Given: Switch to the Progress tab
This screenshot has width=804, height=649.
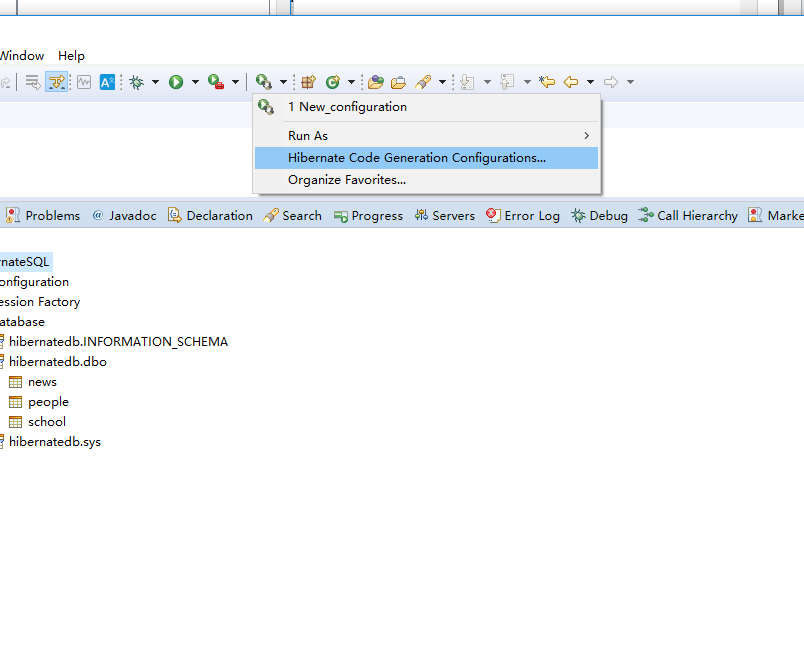Looking at the screenshot, I should tap(368, 216).
